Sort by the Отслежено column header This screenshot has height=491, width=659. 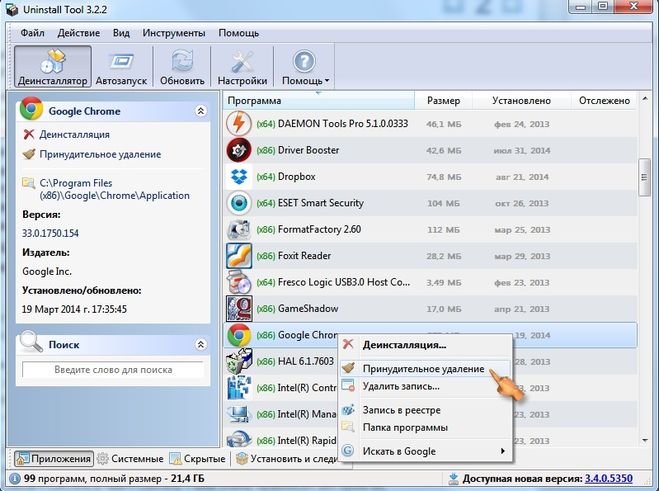pyautogui.click(x=604, y=101)
